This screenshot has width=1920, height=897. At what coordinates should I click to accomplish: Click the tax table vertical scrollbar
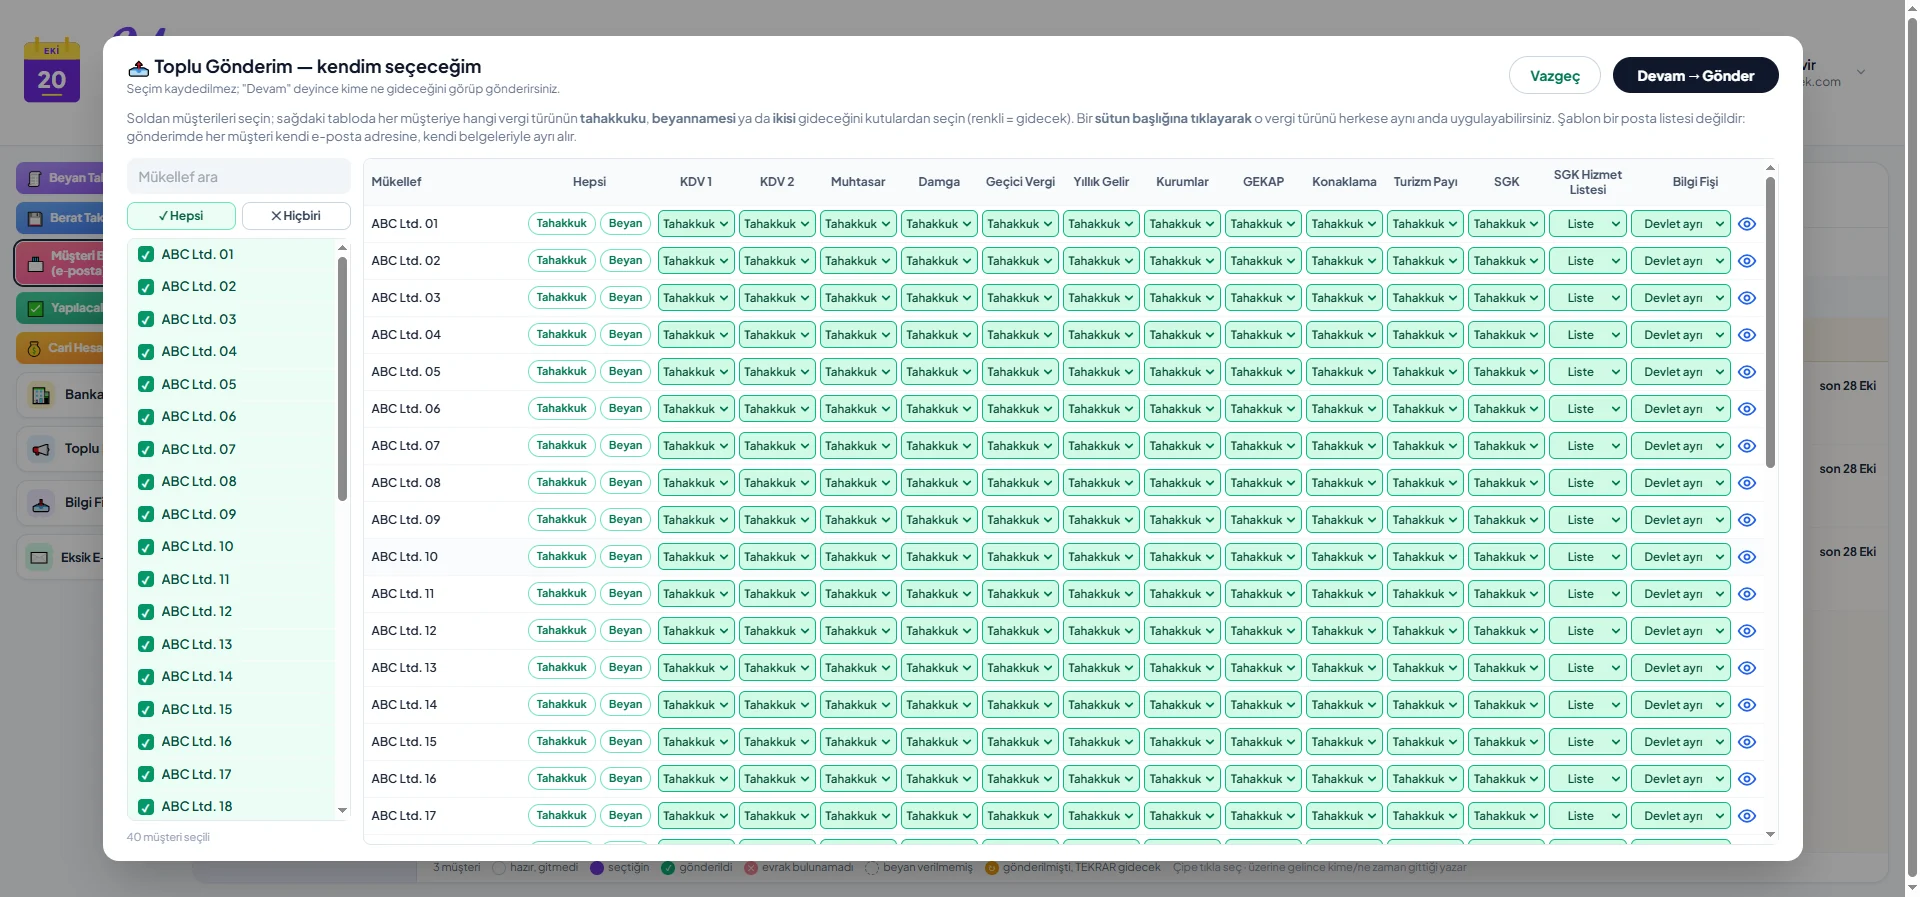pyautogui.click(x=1770, y=322)
